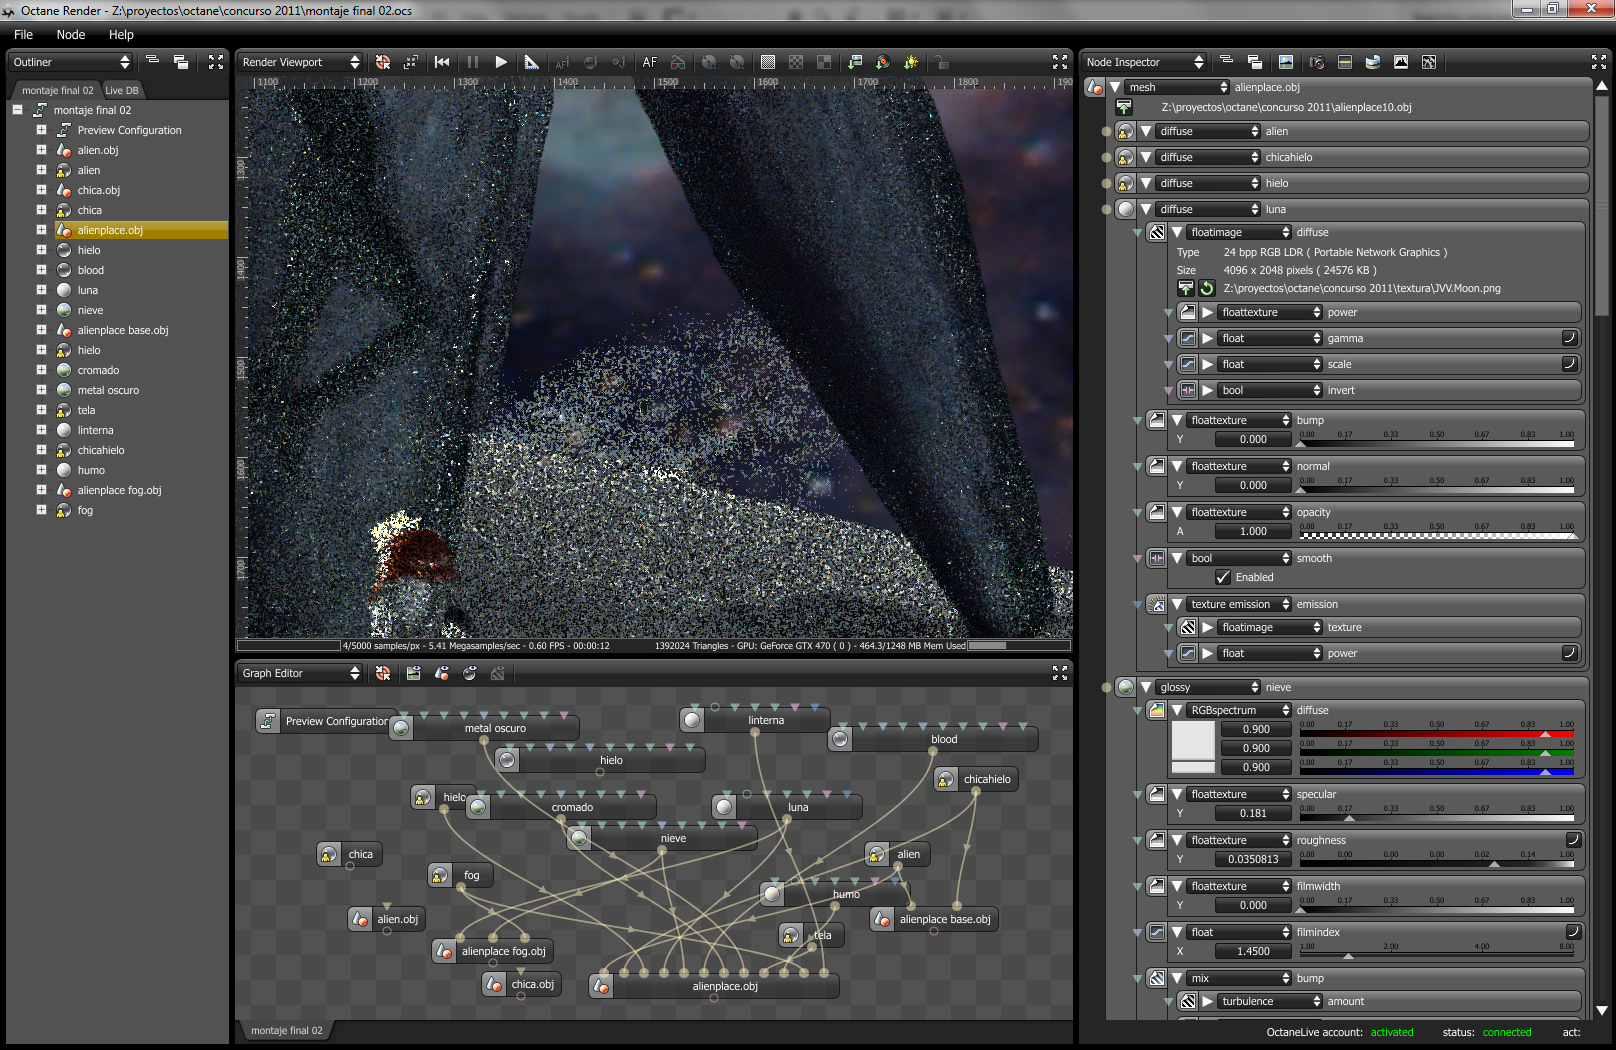The height and width of the screenshot is (1050, 1616).
Task: Select the metal oscuro item in Outliner
Action: [108, 390]
